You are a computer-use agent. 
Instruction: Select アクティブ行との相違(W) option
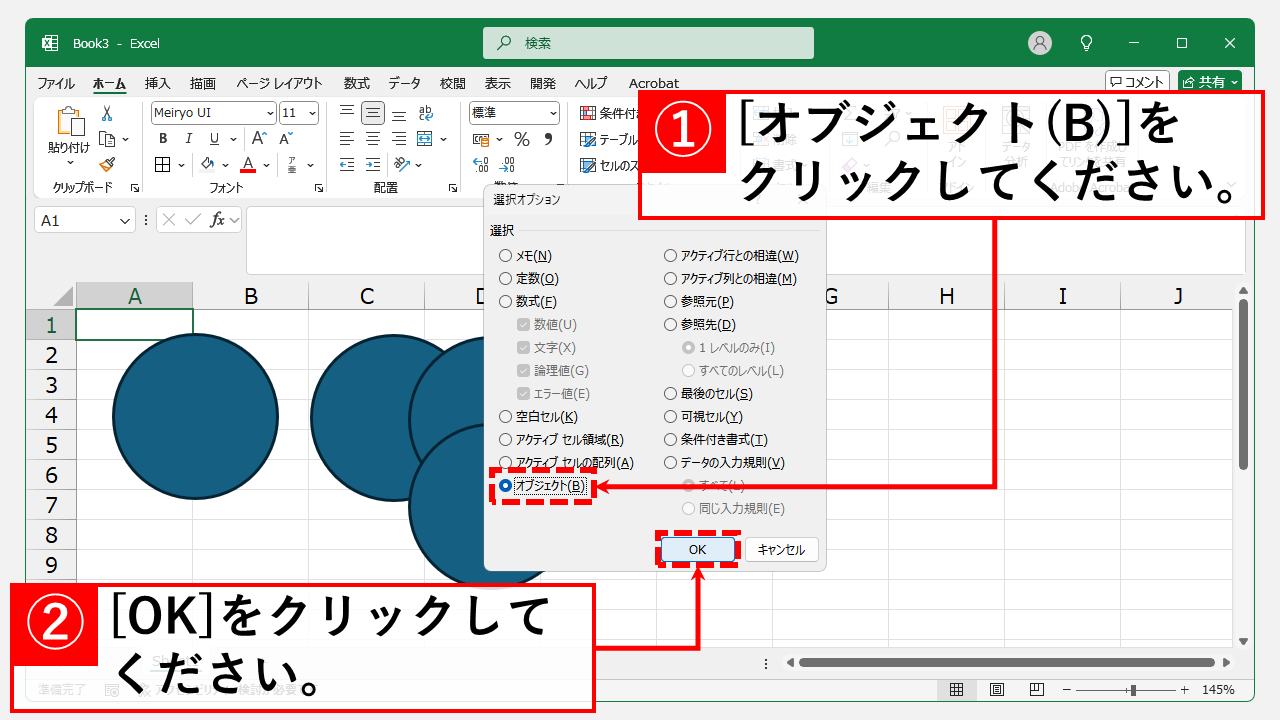click(x=670, y=256)
